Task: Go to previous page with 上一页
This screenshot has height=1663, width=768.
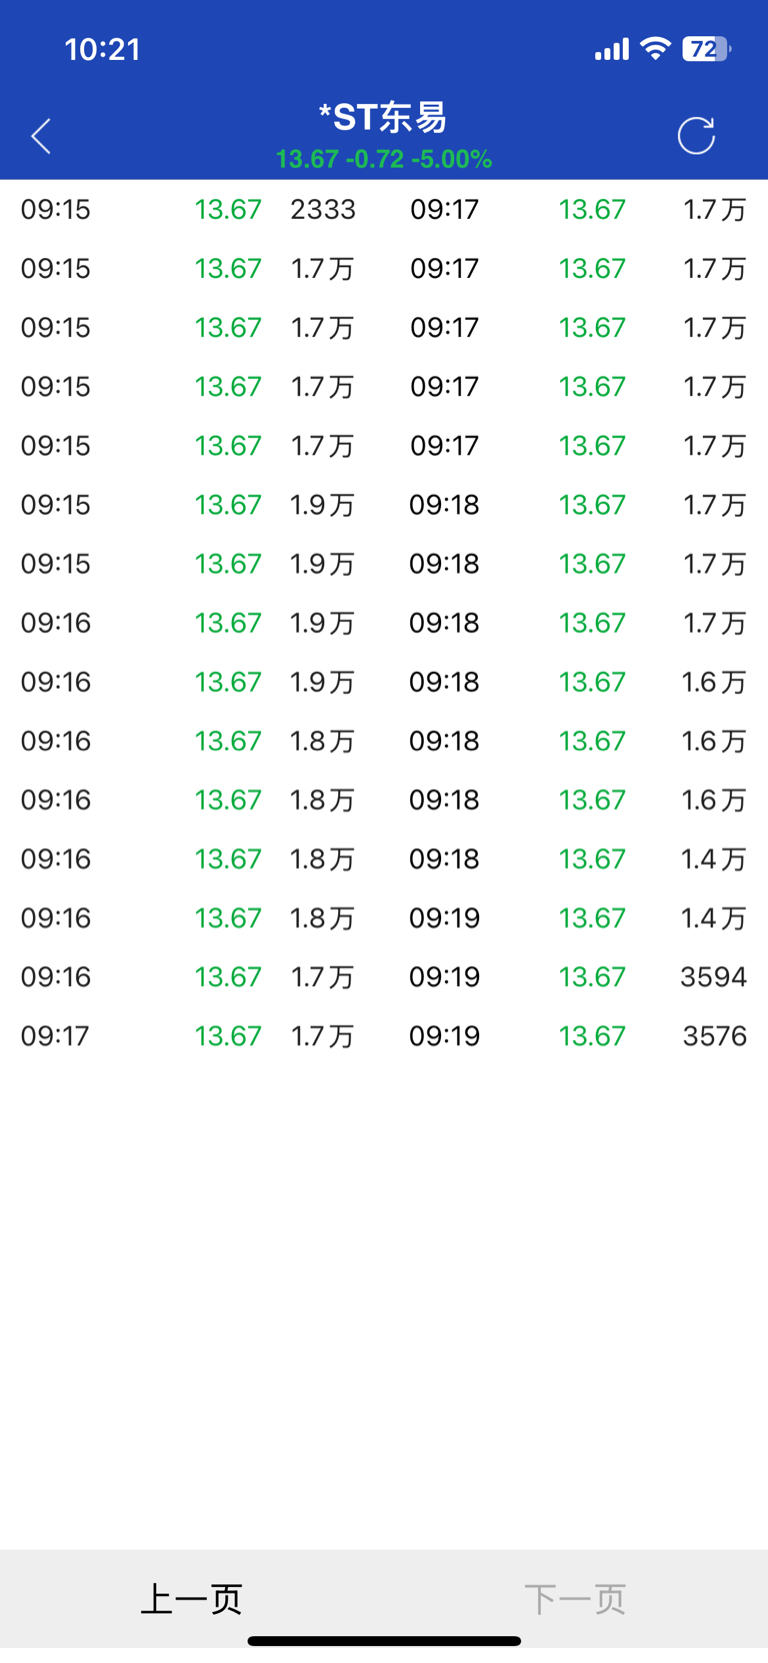Action: [192, 1598]
